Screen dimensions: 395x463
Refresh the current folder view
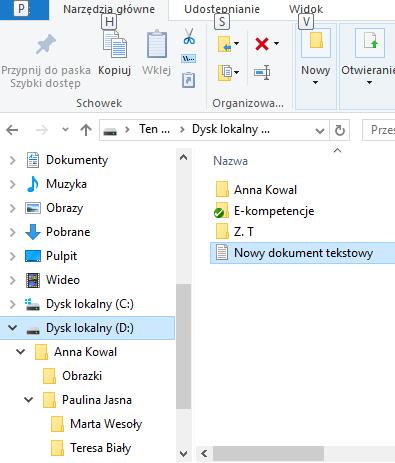[340, 130]
